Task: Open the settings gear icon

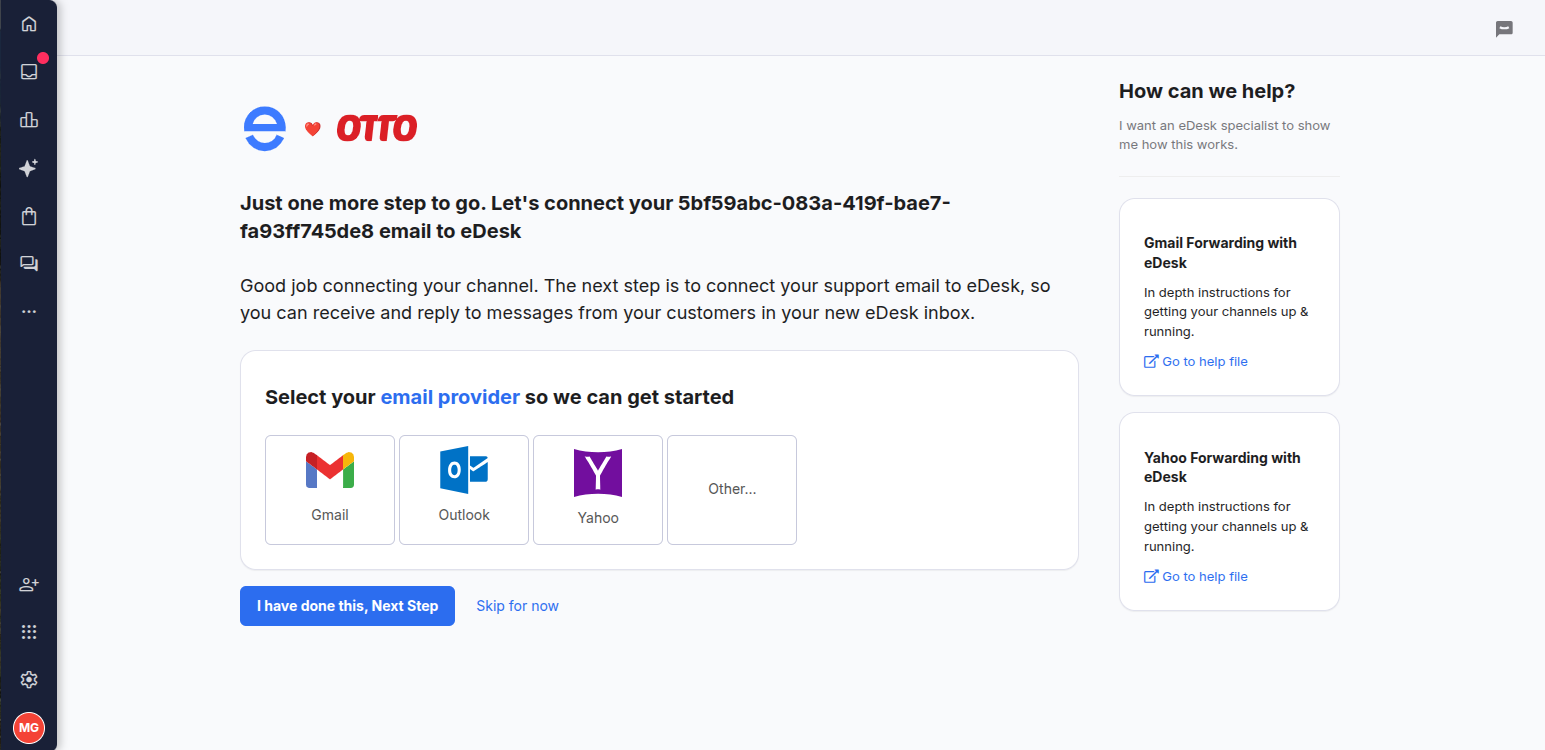Action: point(29,680)
